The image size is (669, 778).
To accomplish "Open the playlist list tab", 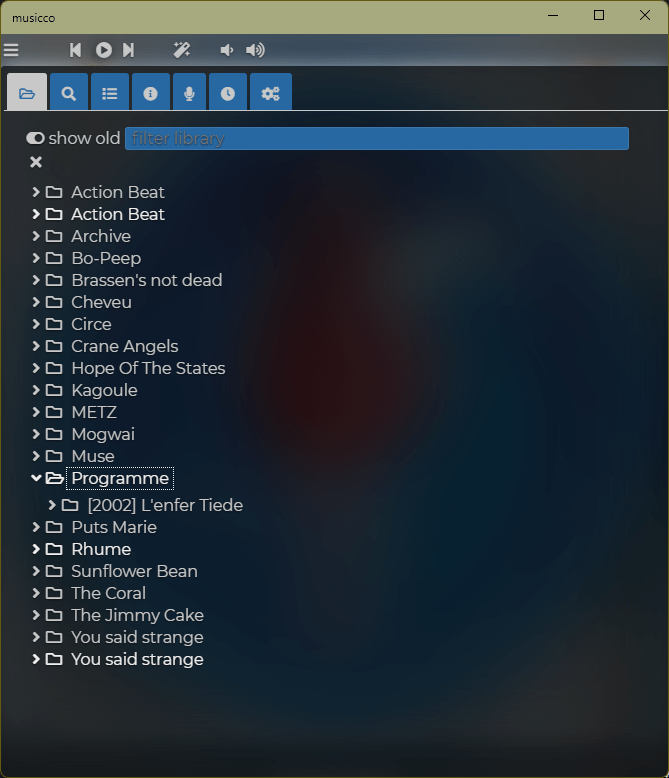I will (110, 92).
